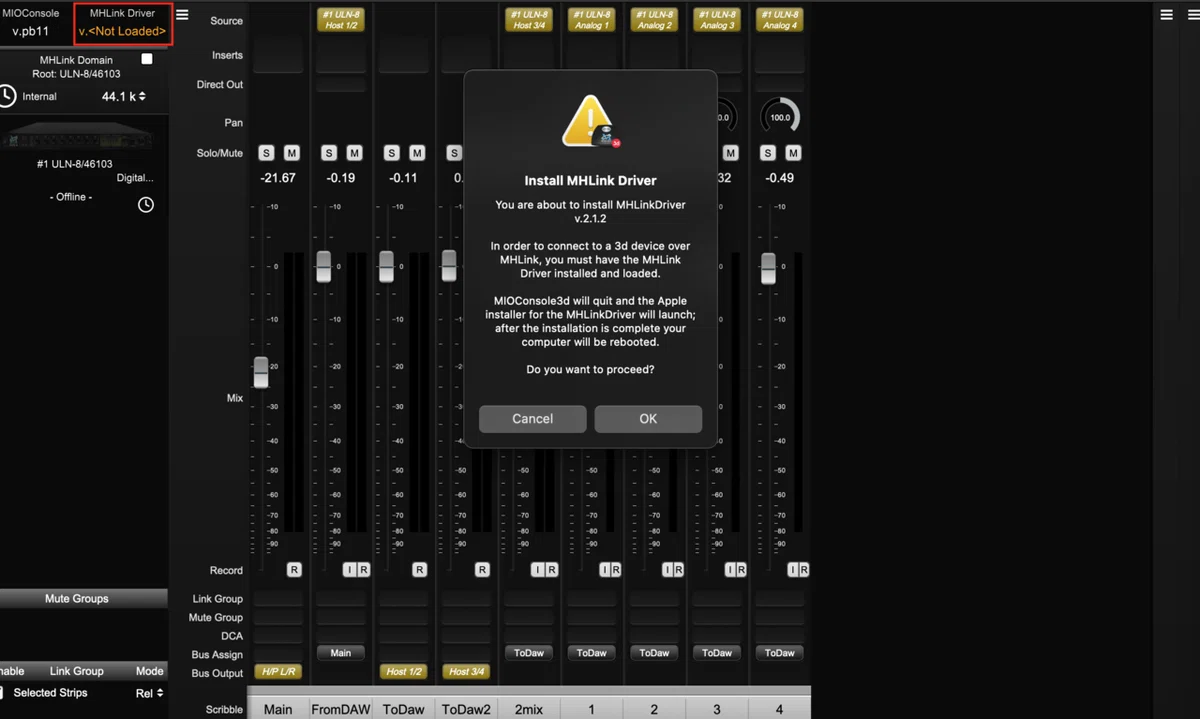Open 2mix bus assign ToDaw selector
Screen dimensions: 1200x719
tap(529, 653)
